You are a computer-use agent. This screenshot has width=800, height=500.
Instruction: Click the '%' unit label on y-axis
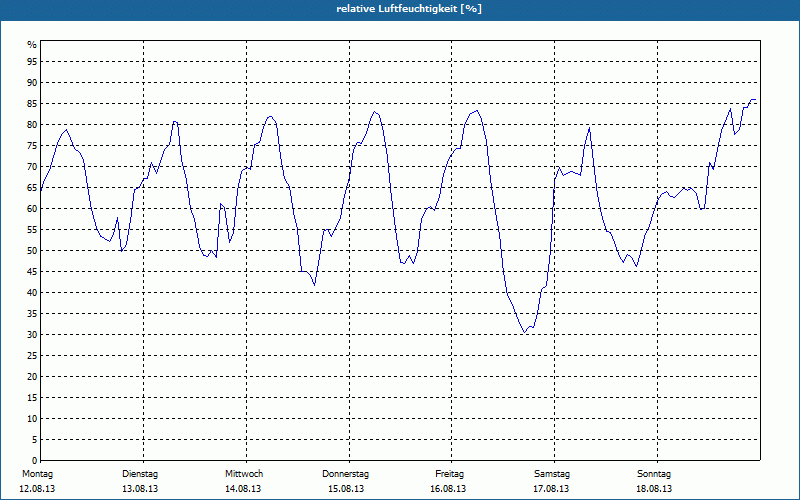click(32, 45)
